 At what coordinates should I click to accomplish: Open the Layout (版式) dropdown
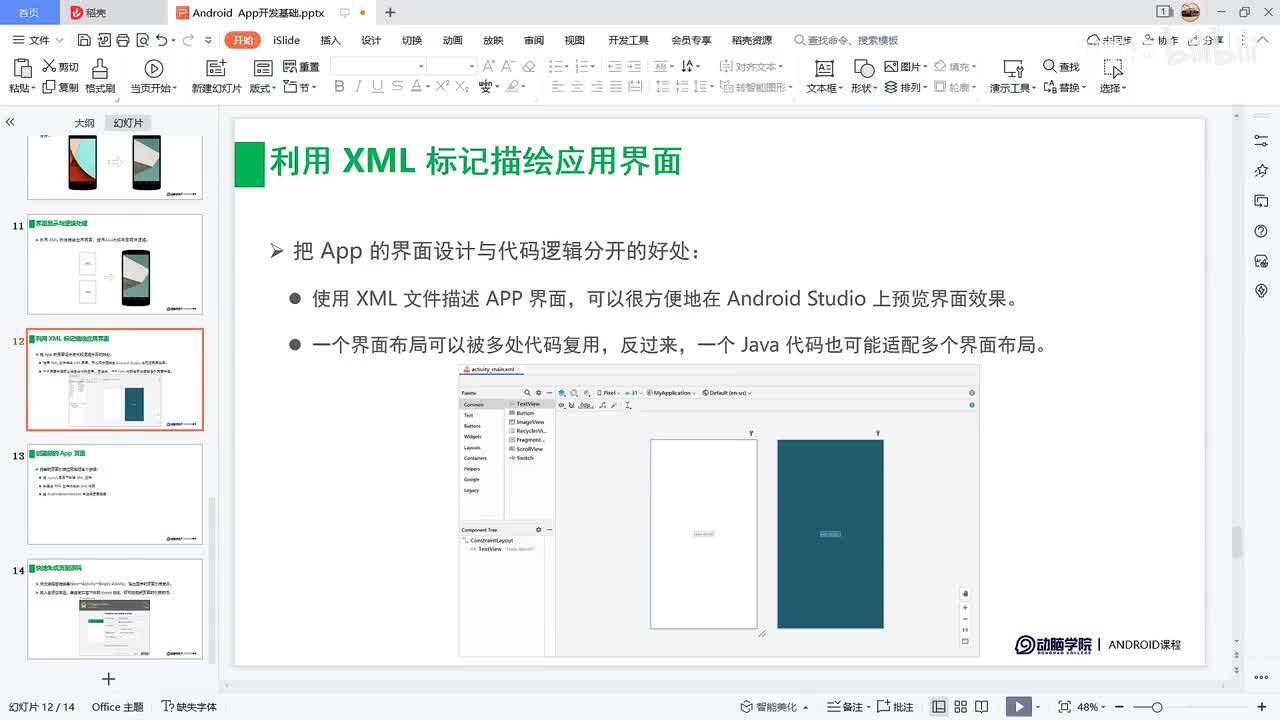coord(265,87)
